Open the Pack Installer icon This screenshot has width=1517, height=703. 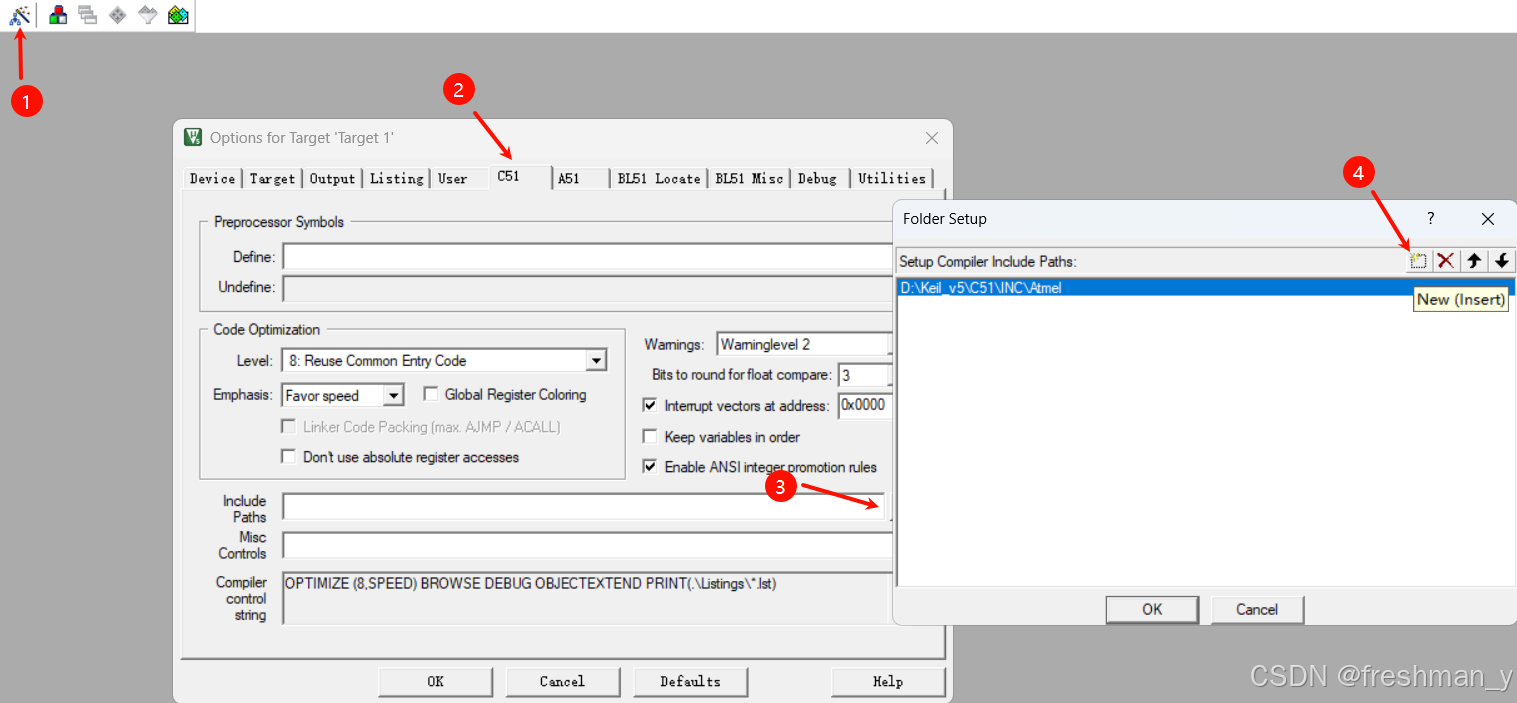178,15
